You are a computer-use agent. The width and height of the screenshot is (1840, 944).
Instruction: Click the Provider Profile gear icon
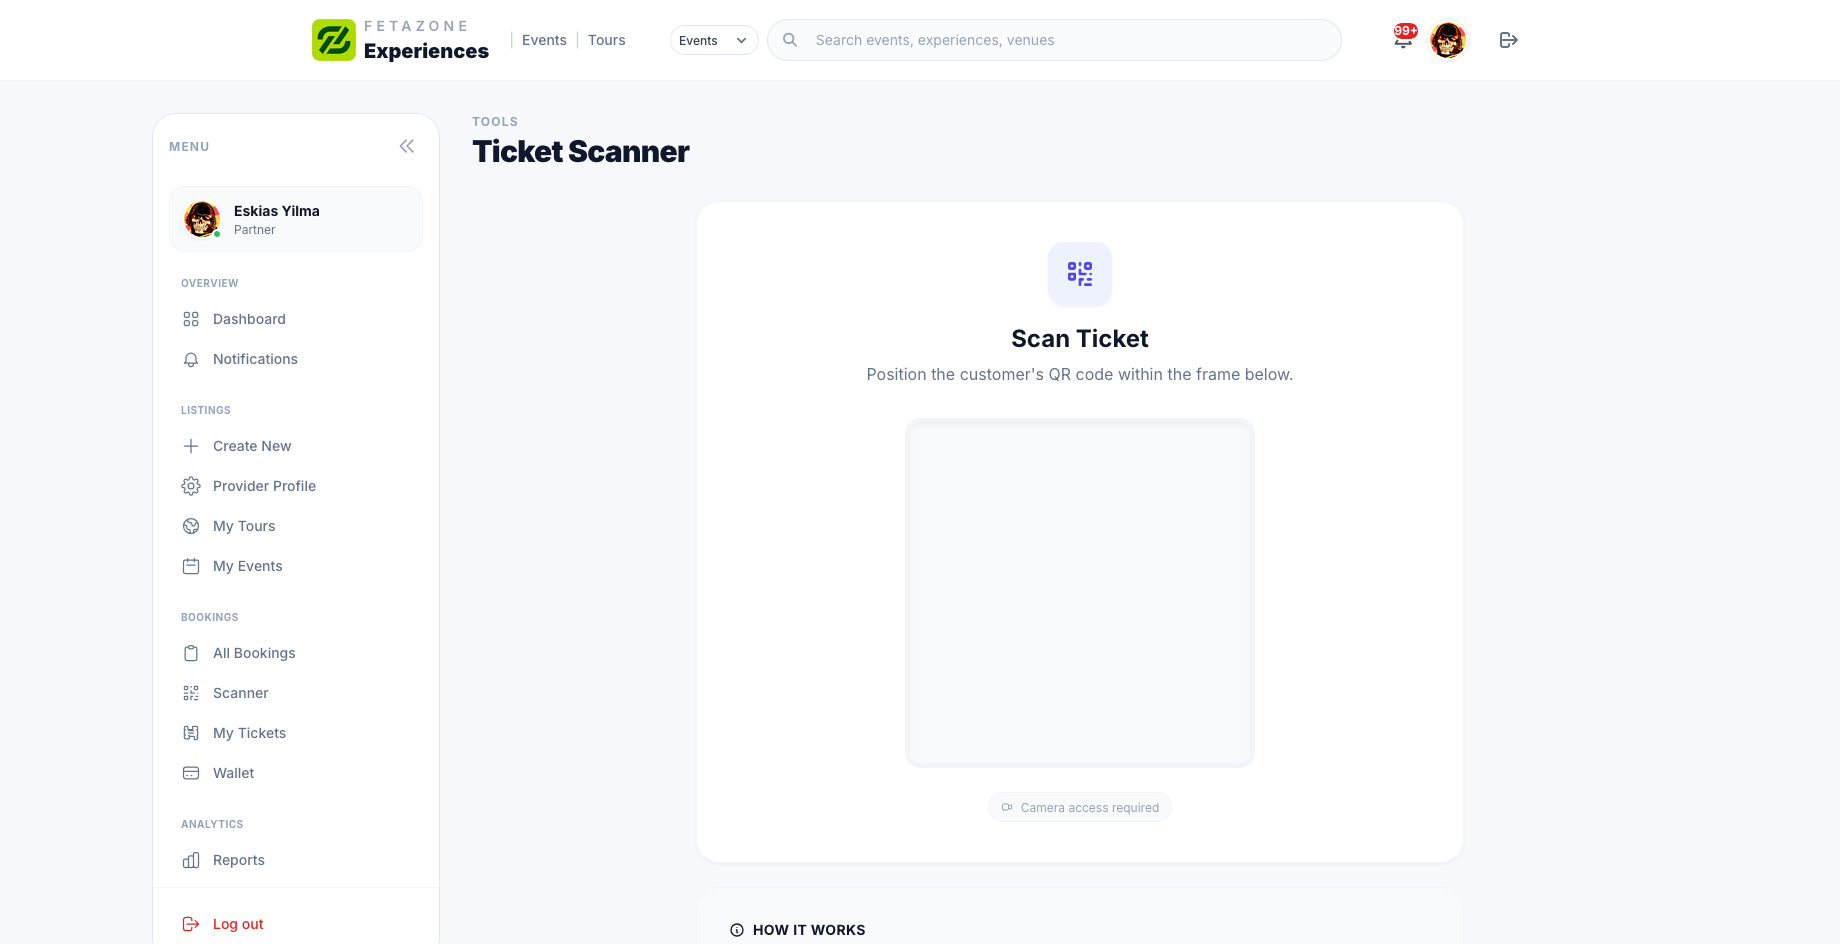click(x=191, y=486)
